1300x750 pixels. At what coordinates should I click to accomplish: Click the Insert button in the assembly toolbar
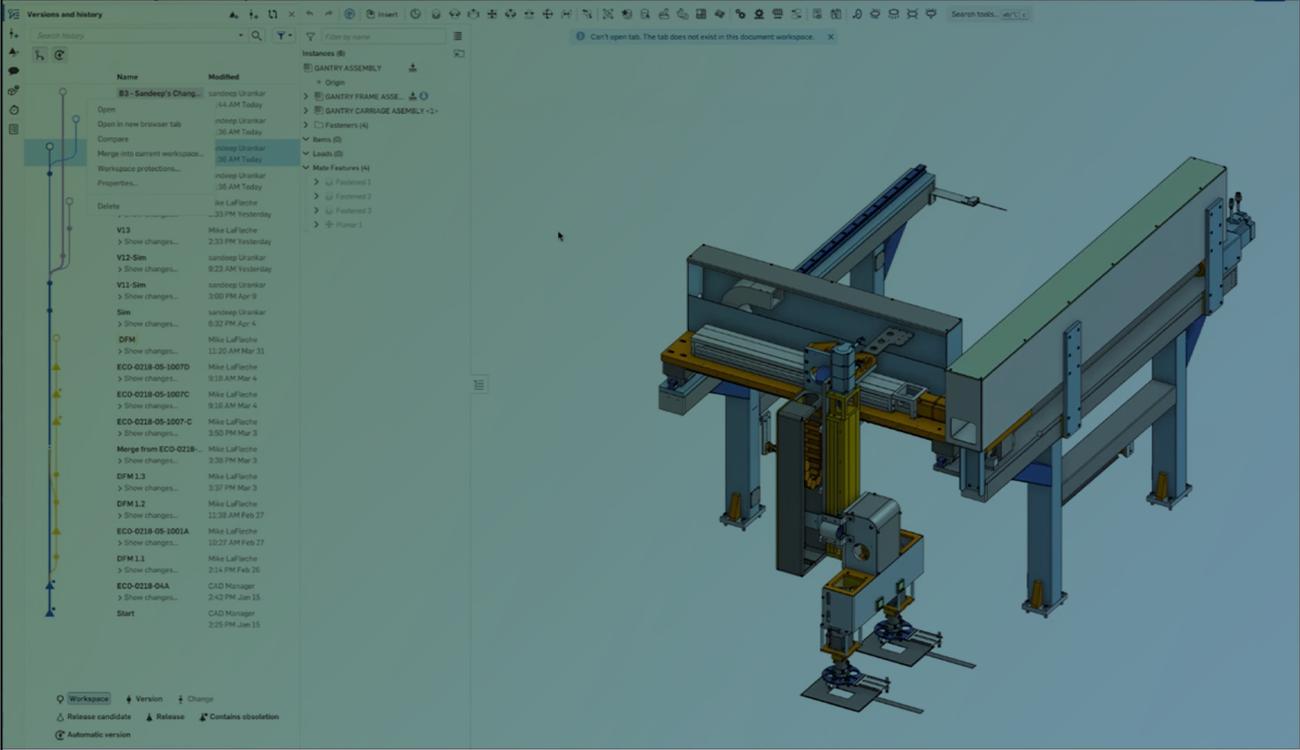tap(383, 14)
